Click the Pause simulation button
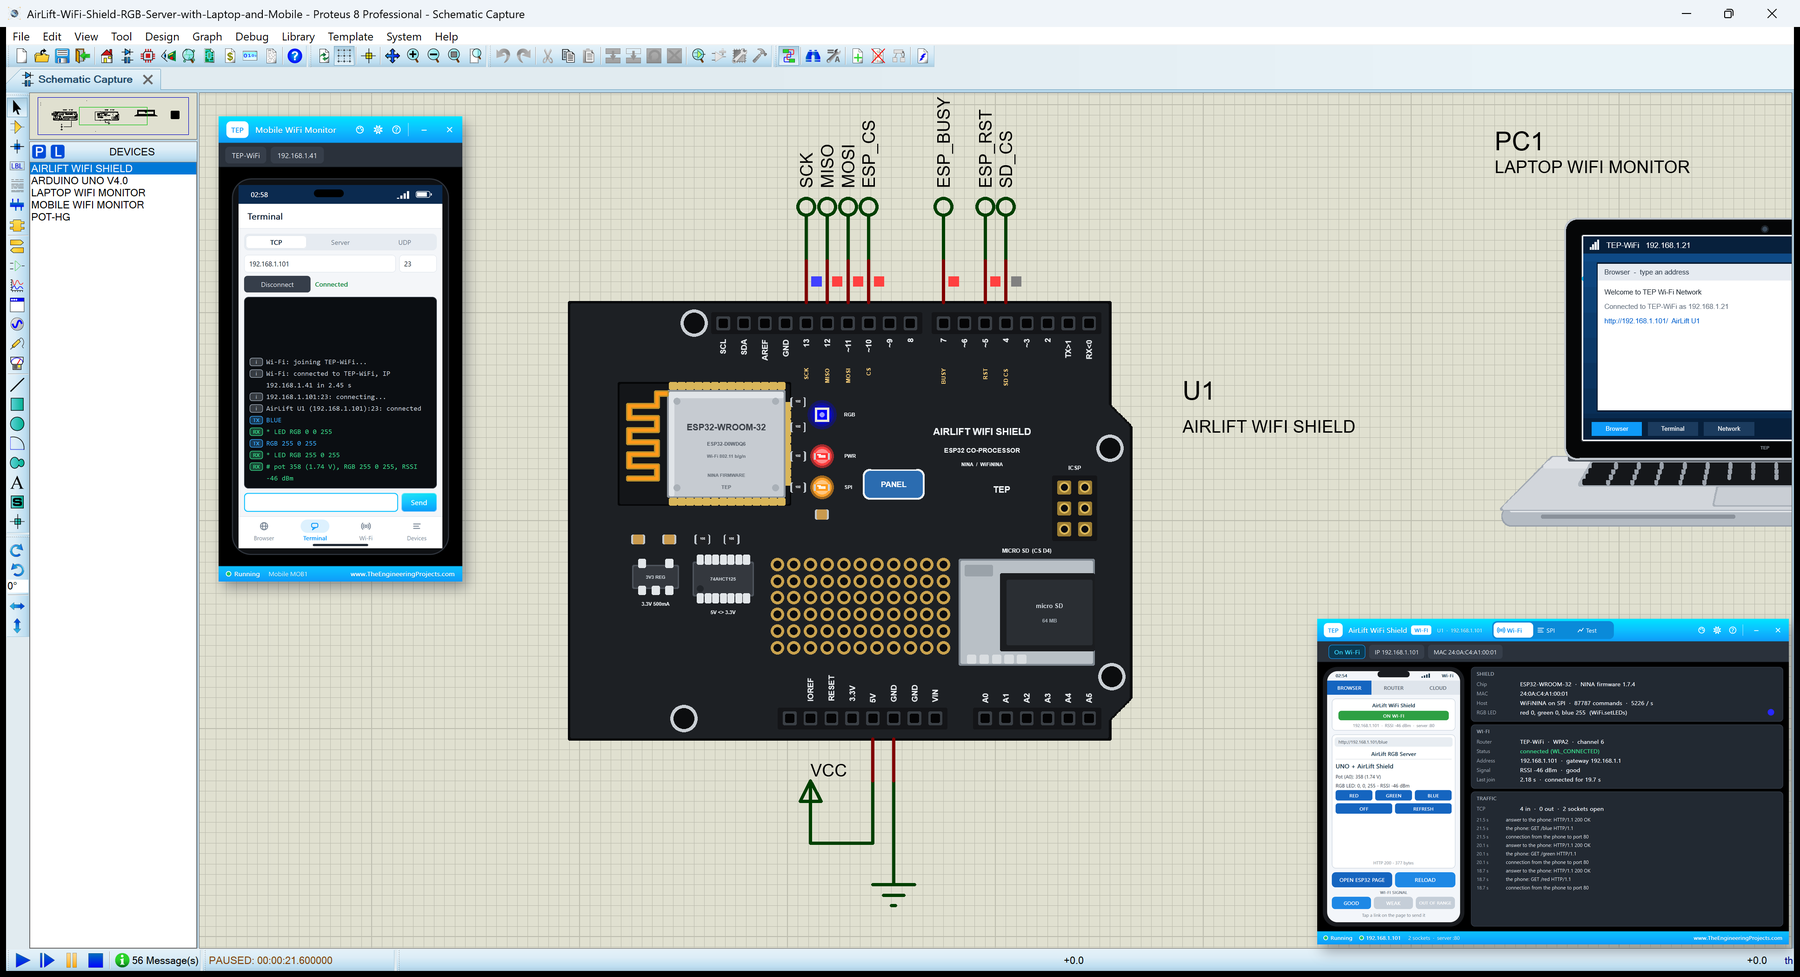The width and height of the screenshot is (1800, 977). point(72,960)
